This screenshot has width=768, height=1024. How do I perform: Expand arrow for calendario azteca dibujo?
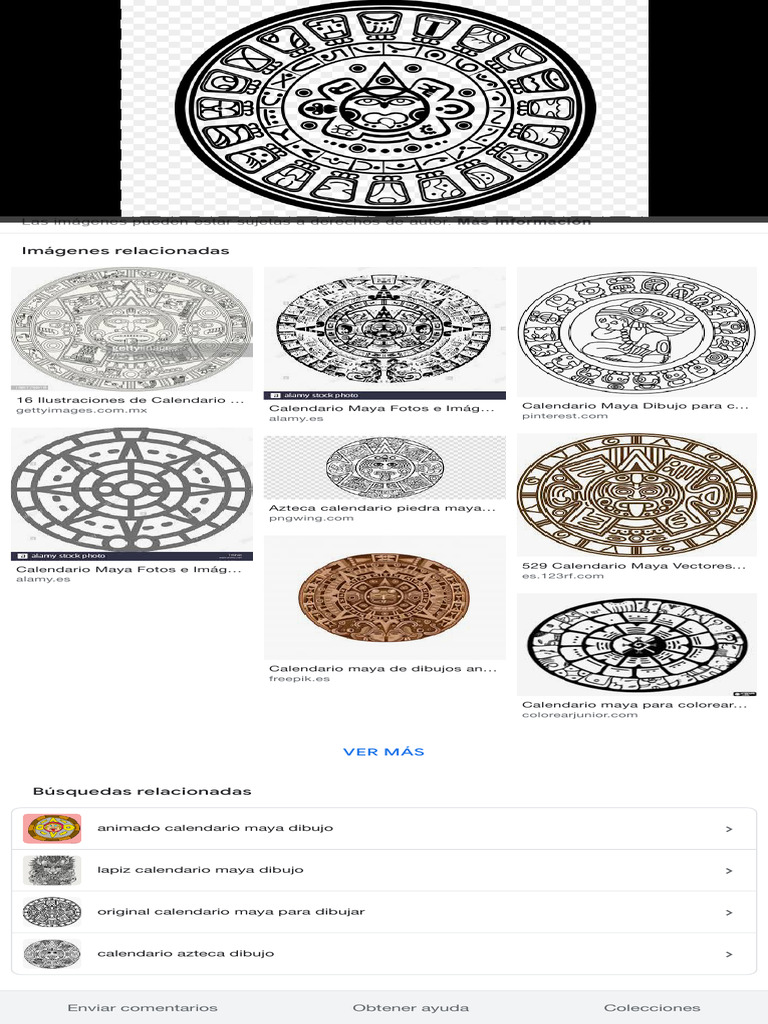(x=729, y=954)
